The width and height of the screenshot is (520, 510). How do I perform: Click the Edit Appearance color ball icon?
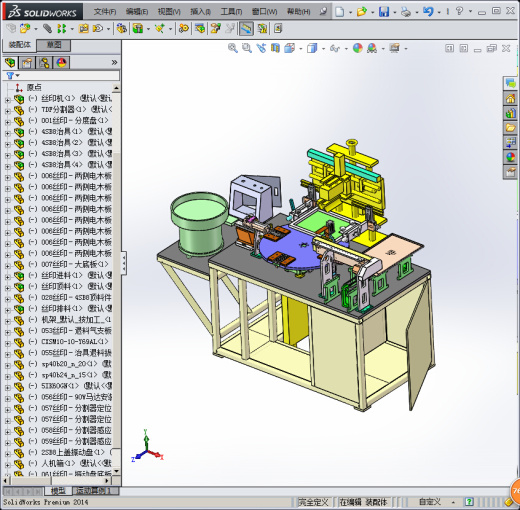click(358, 48)
